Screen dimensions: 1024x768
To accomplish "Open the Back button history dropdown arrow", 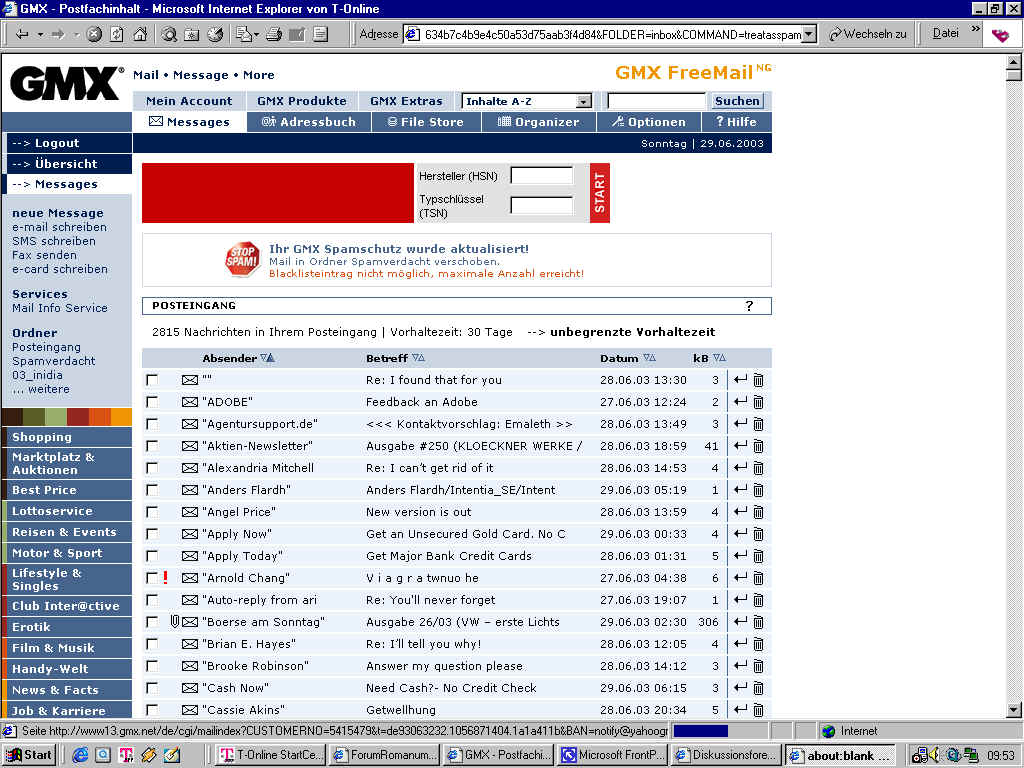I will pos(40,34).
